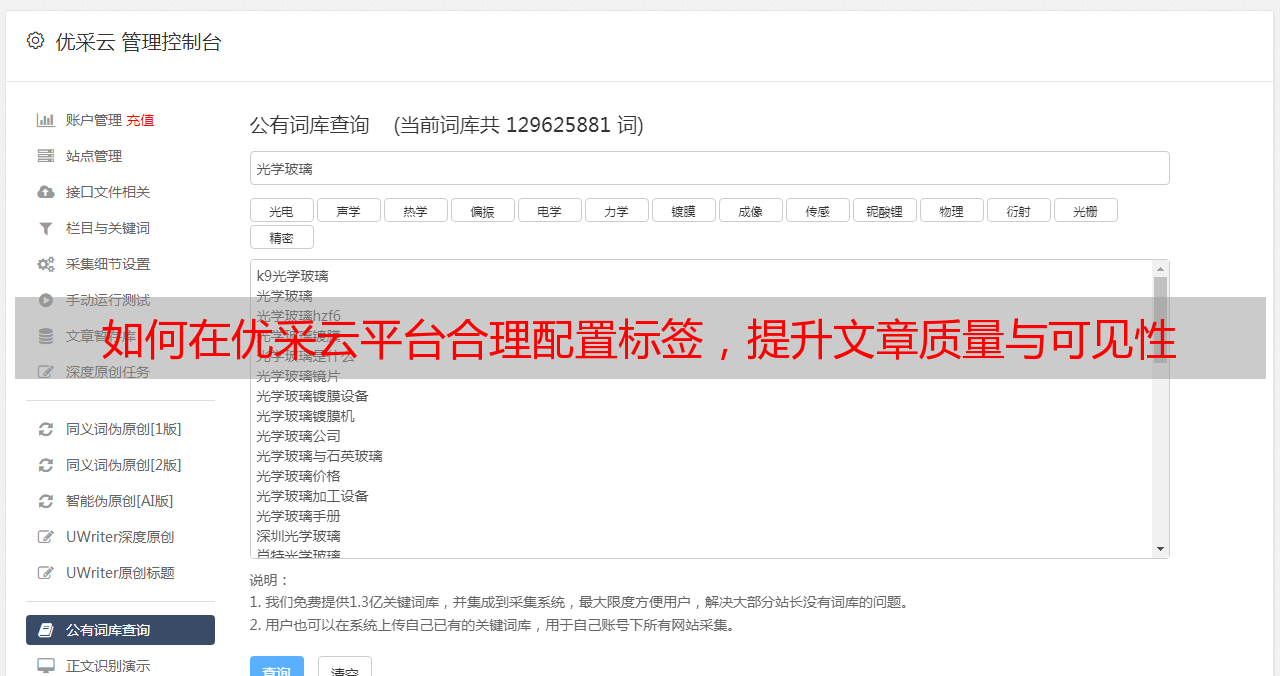
Task: Click the results list scroll-down arrow
Action: pos(1161,549)
